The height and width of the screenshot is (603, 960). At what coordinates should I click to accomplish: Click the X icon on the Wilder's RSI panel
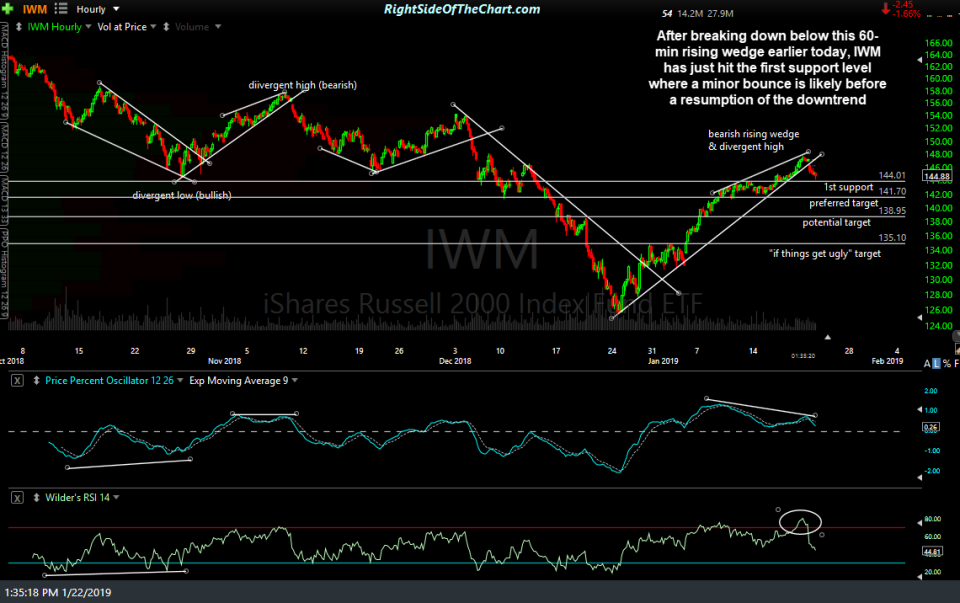pos(18,496)
